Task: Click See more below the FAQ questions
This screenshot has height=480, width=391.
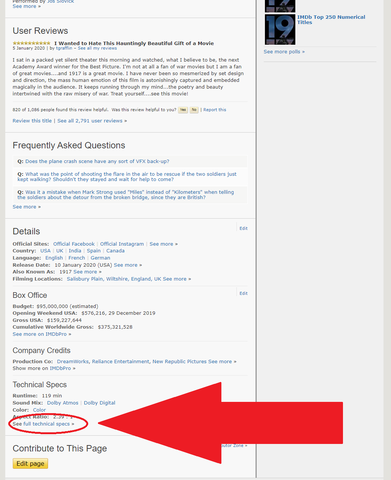Action: 24,207
